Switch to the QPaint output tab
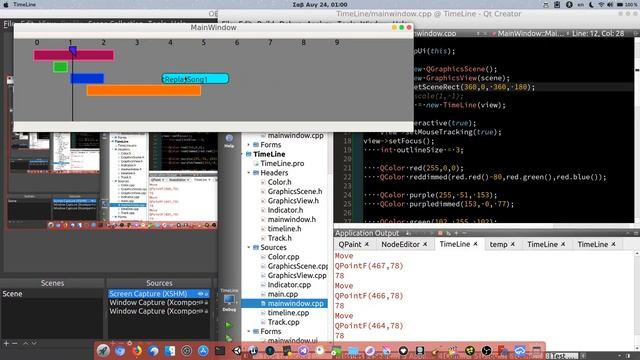Viewport: 640px width, 360px height. click(x=350, y=244)
